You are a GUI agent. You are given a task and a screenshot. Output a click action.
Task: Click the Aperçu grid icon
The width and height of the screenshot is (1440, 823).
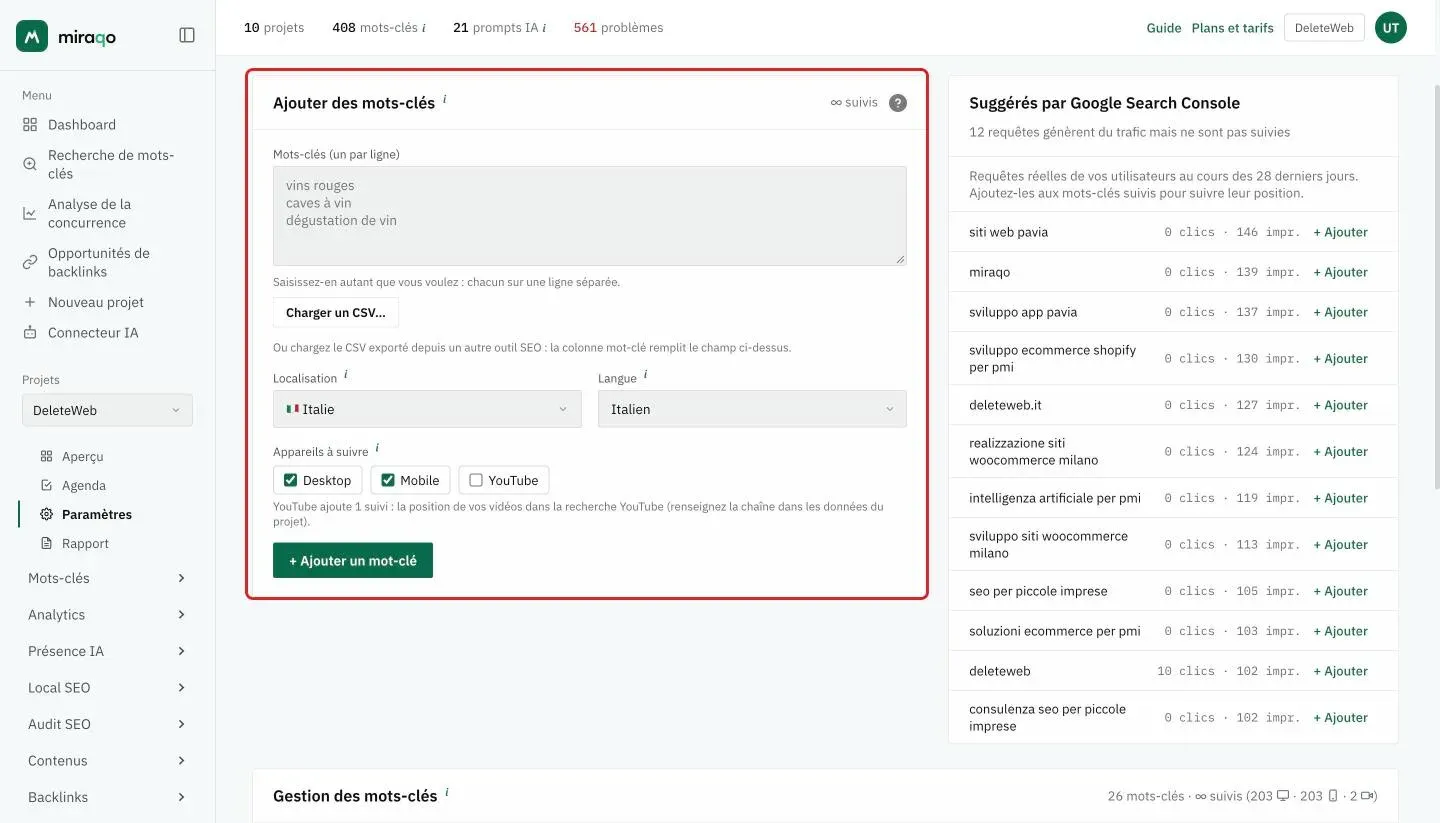point(46,456)
